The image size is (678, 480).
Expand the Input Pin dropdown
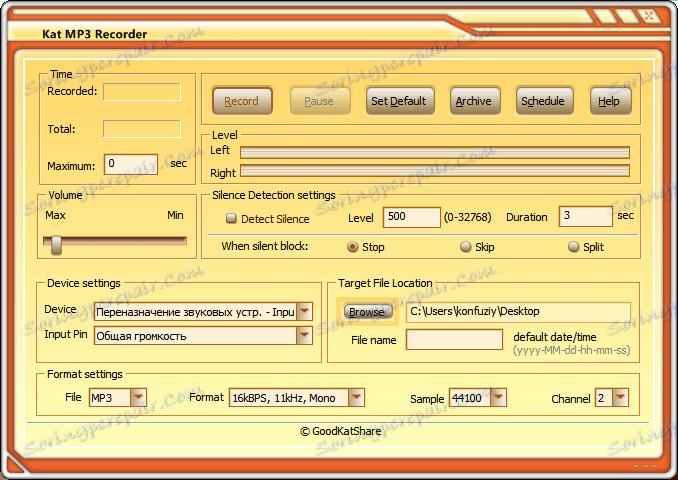(304, 336)
